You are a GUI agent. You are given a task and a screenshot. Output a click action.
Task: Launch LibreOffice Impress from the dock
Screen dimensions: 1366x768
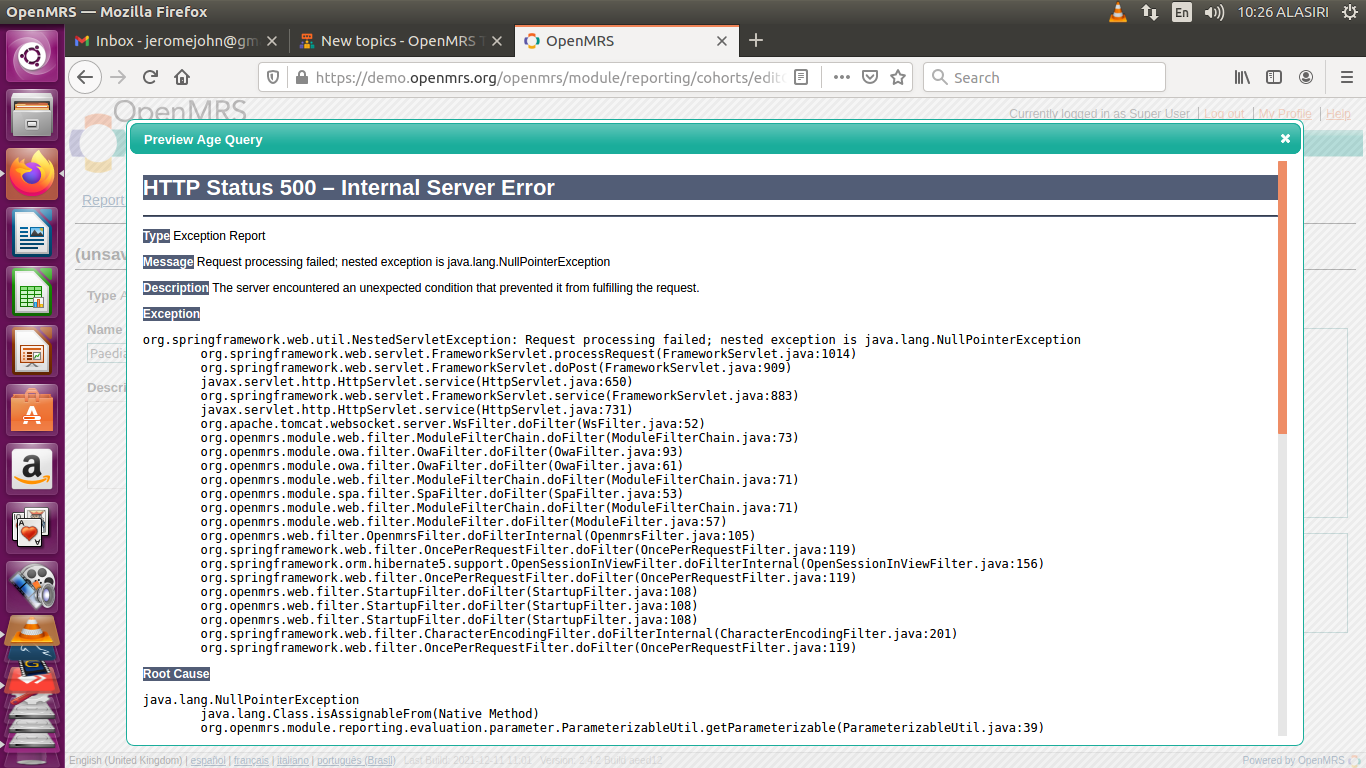[32, 351]
